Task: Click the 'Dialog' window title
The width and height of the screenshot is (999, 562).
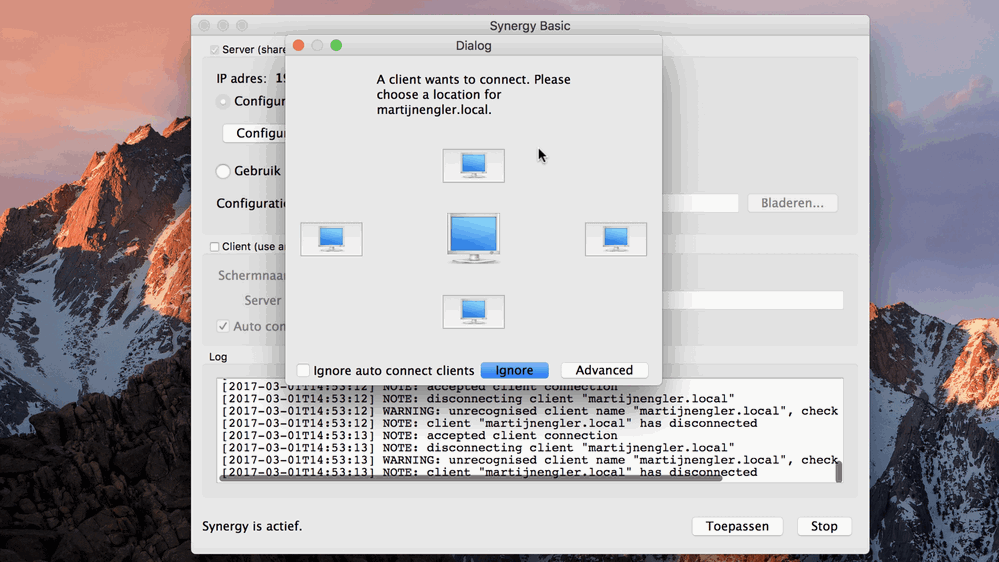Action: tap(473, 46)
